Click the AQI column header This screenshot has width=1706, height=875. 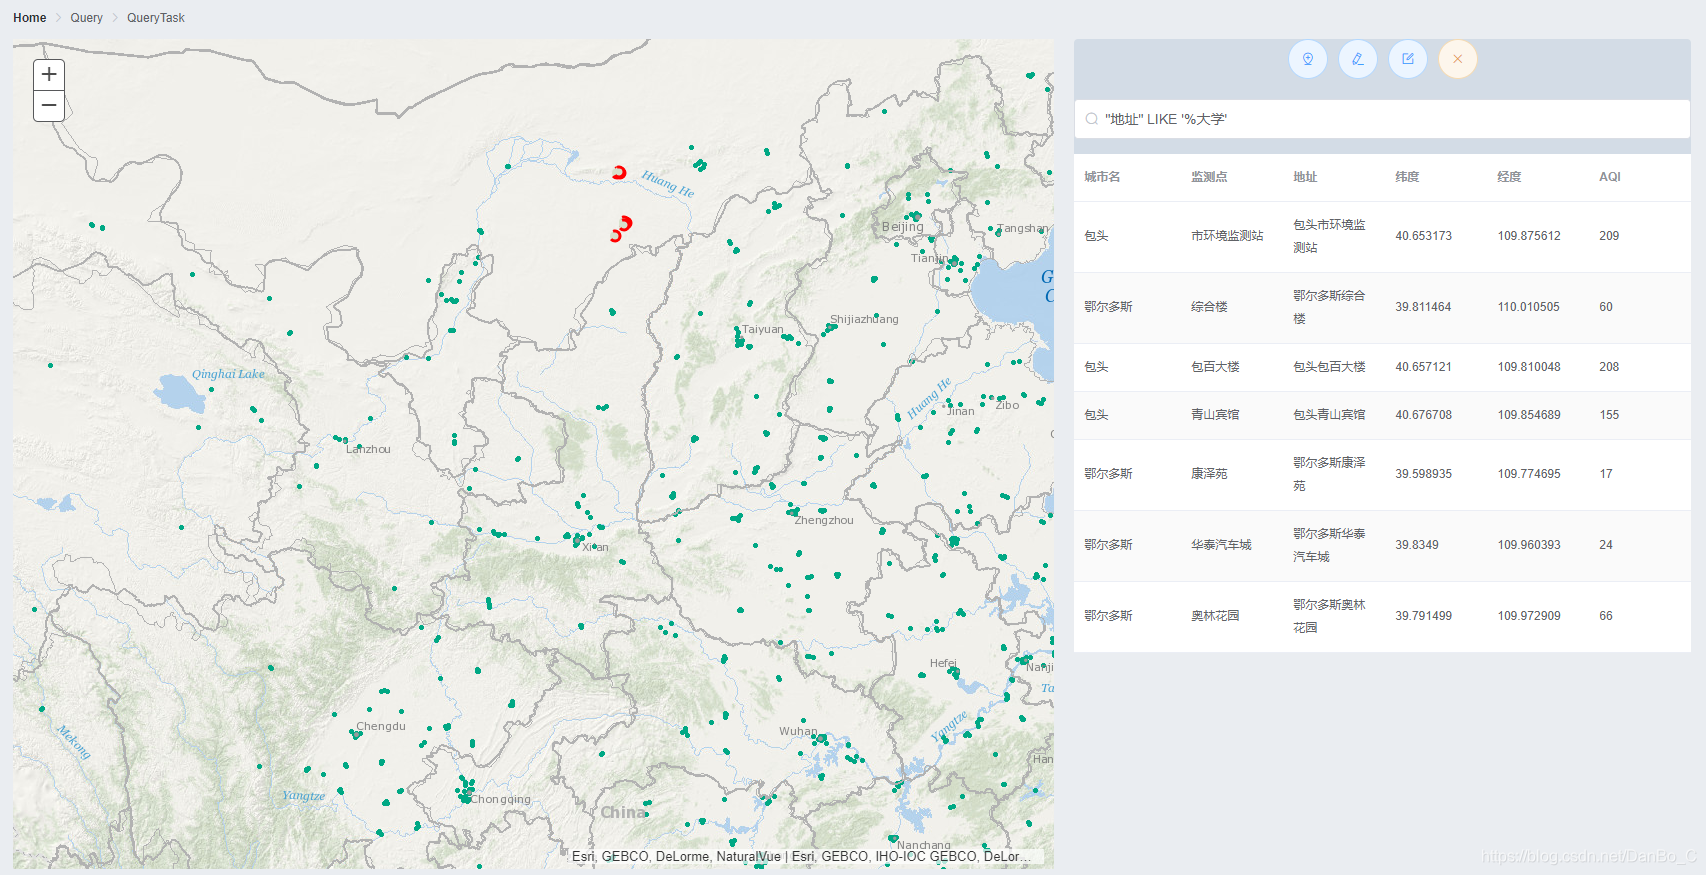point(1610,177)
